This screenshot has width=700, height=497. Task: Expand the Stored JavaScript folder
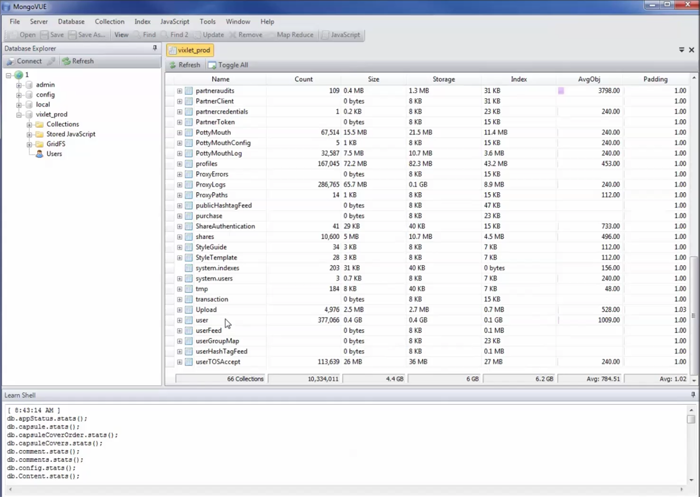click(29, 134)
